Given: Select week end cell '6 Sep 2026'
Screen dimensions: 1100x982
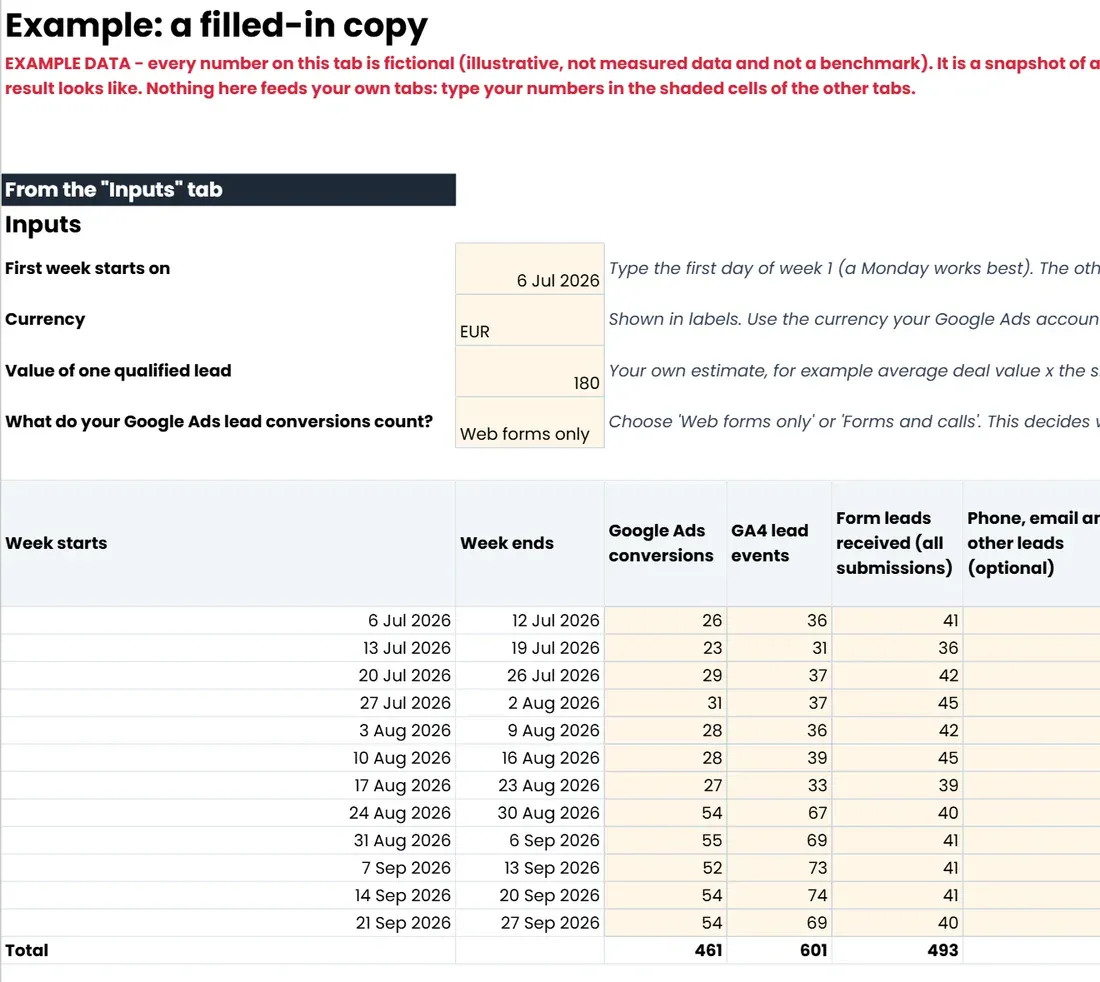Looking at the screenshot, I should [x=530, y=840].
